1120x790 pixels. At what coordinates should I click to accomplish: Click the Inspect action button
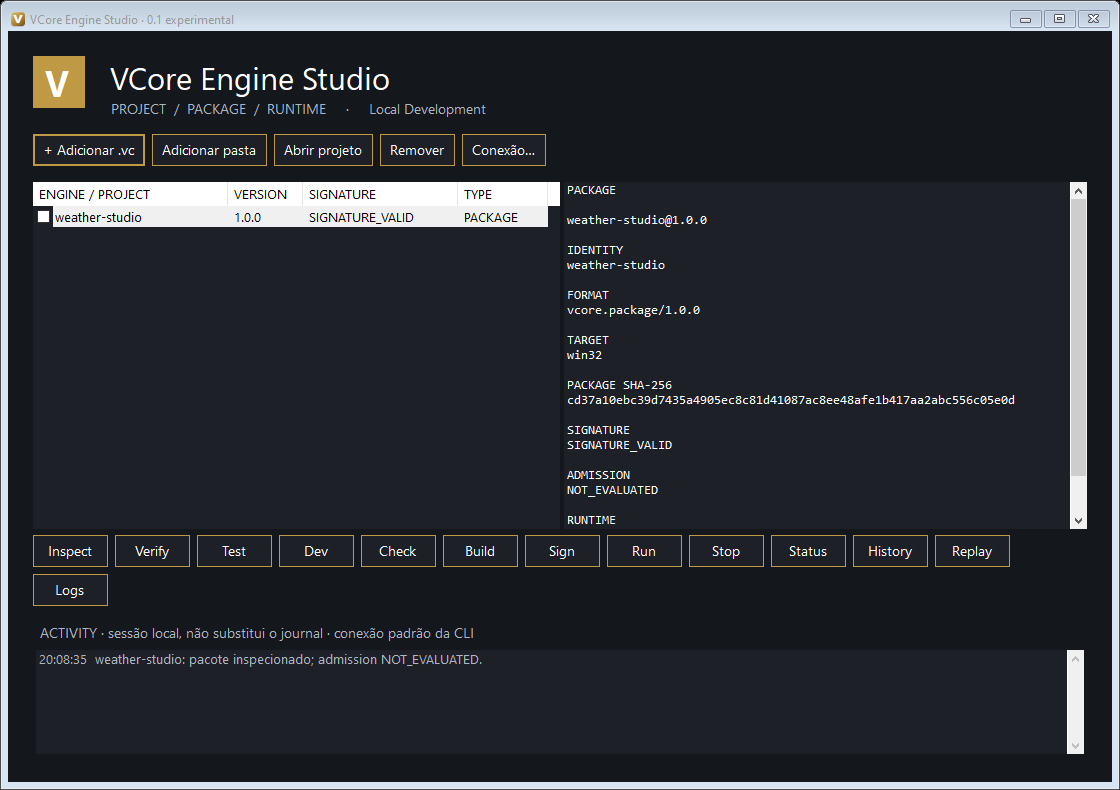click(70, 551)
